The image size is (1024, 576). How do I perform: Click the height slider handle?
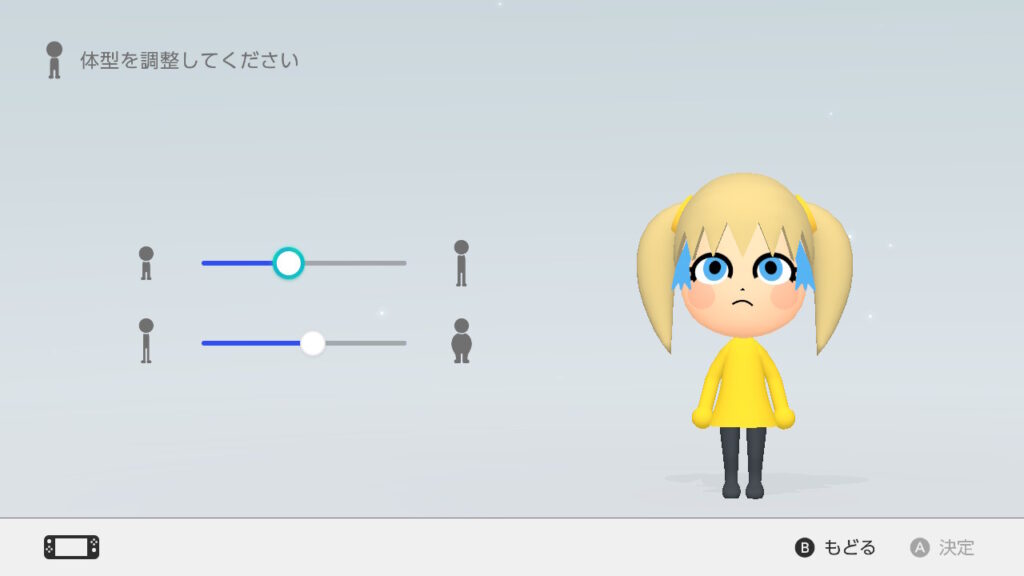(288, 263)
